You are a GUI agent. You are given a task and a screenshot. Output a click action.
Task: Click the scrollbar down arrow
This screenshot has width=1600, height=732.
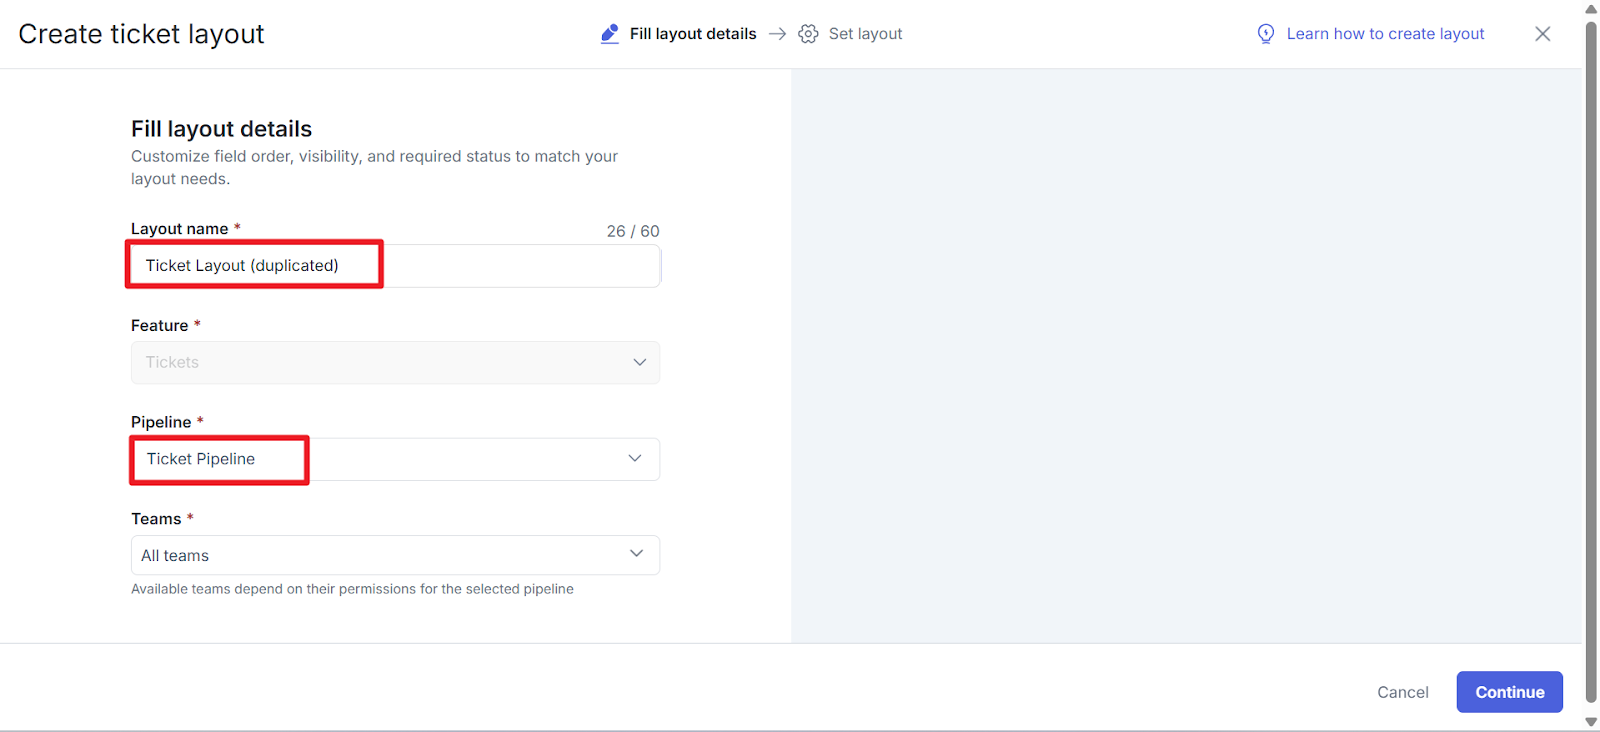[x=1591, y=722]
